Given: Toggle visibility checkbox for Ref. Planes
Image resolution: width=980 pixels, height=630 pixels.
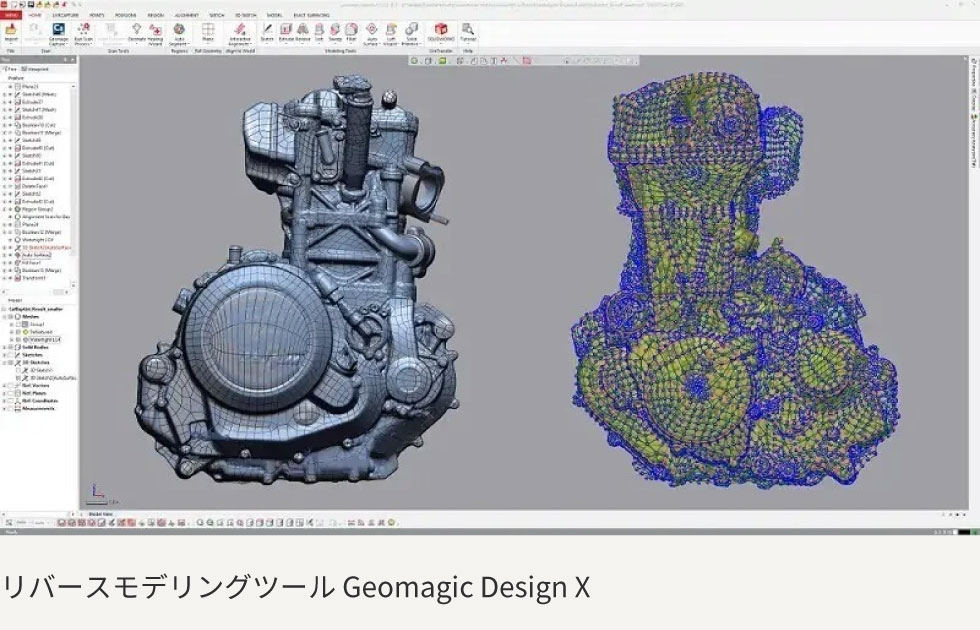Looking at the screenshot, I should (x=10, y=393).
